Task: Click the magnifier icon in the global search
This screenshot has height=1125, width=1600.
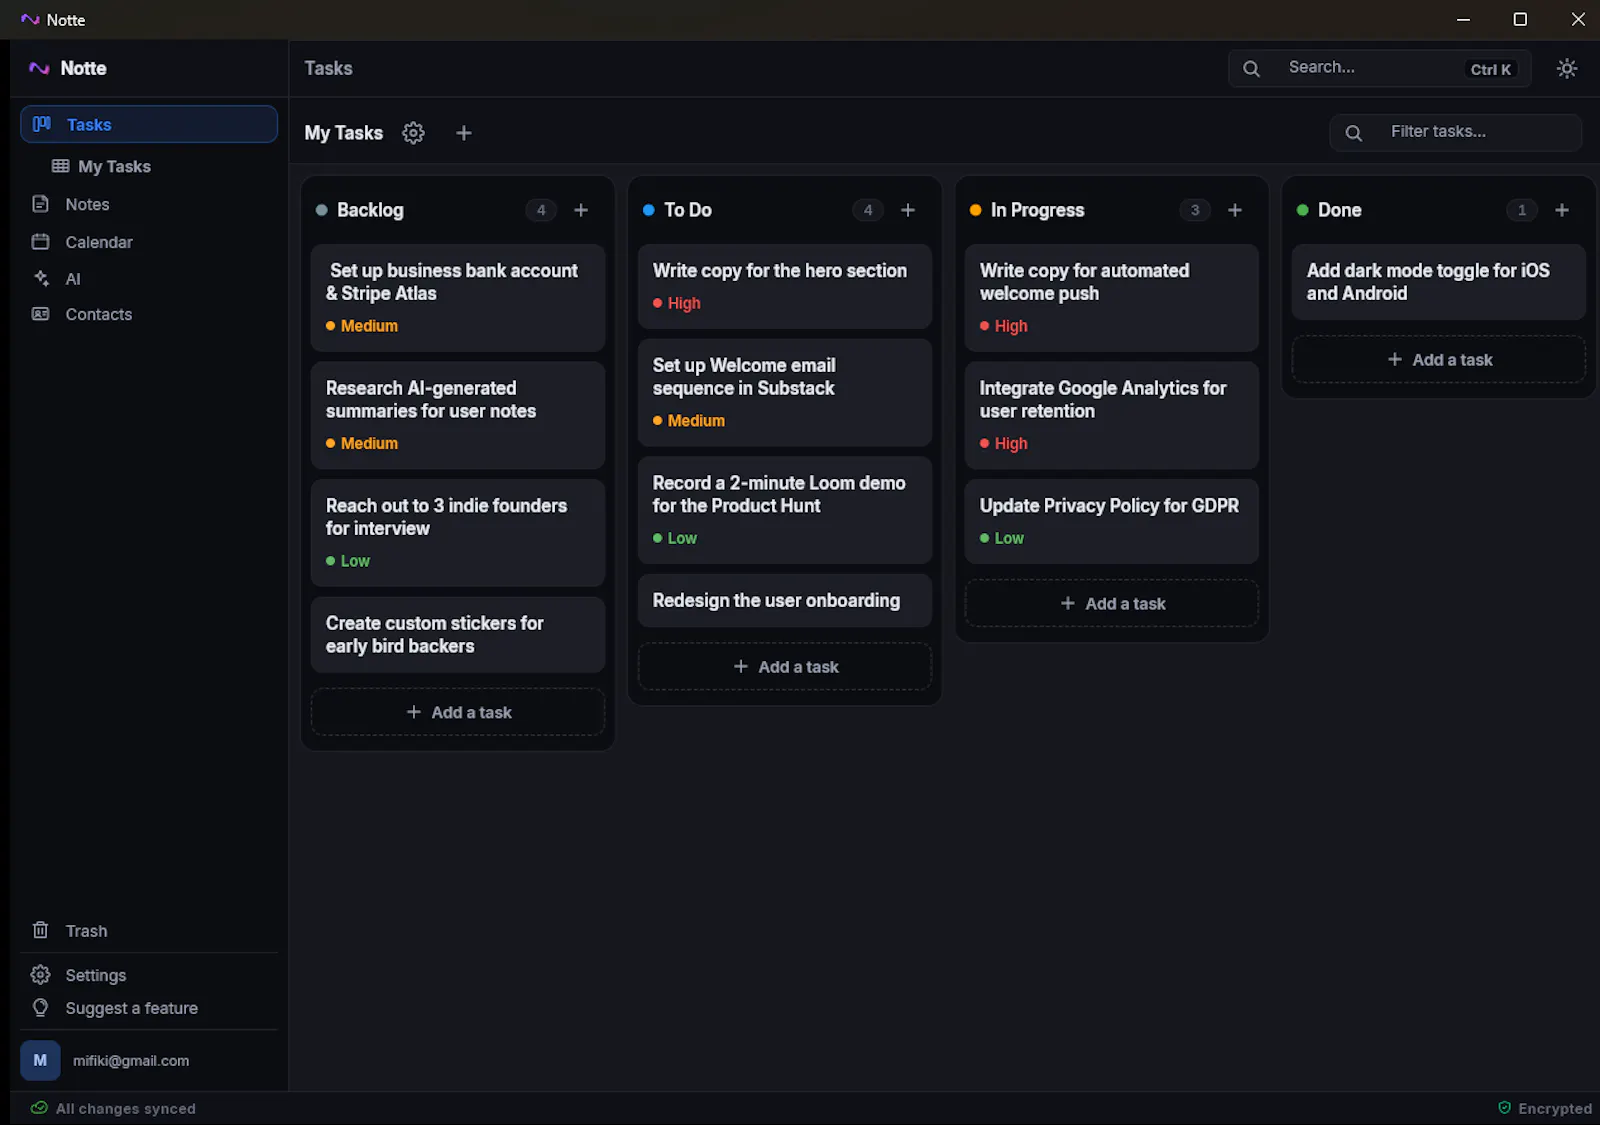Action: click(1251, 69)
